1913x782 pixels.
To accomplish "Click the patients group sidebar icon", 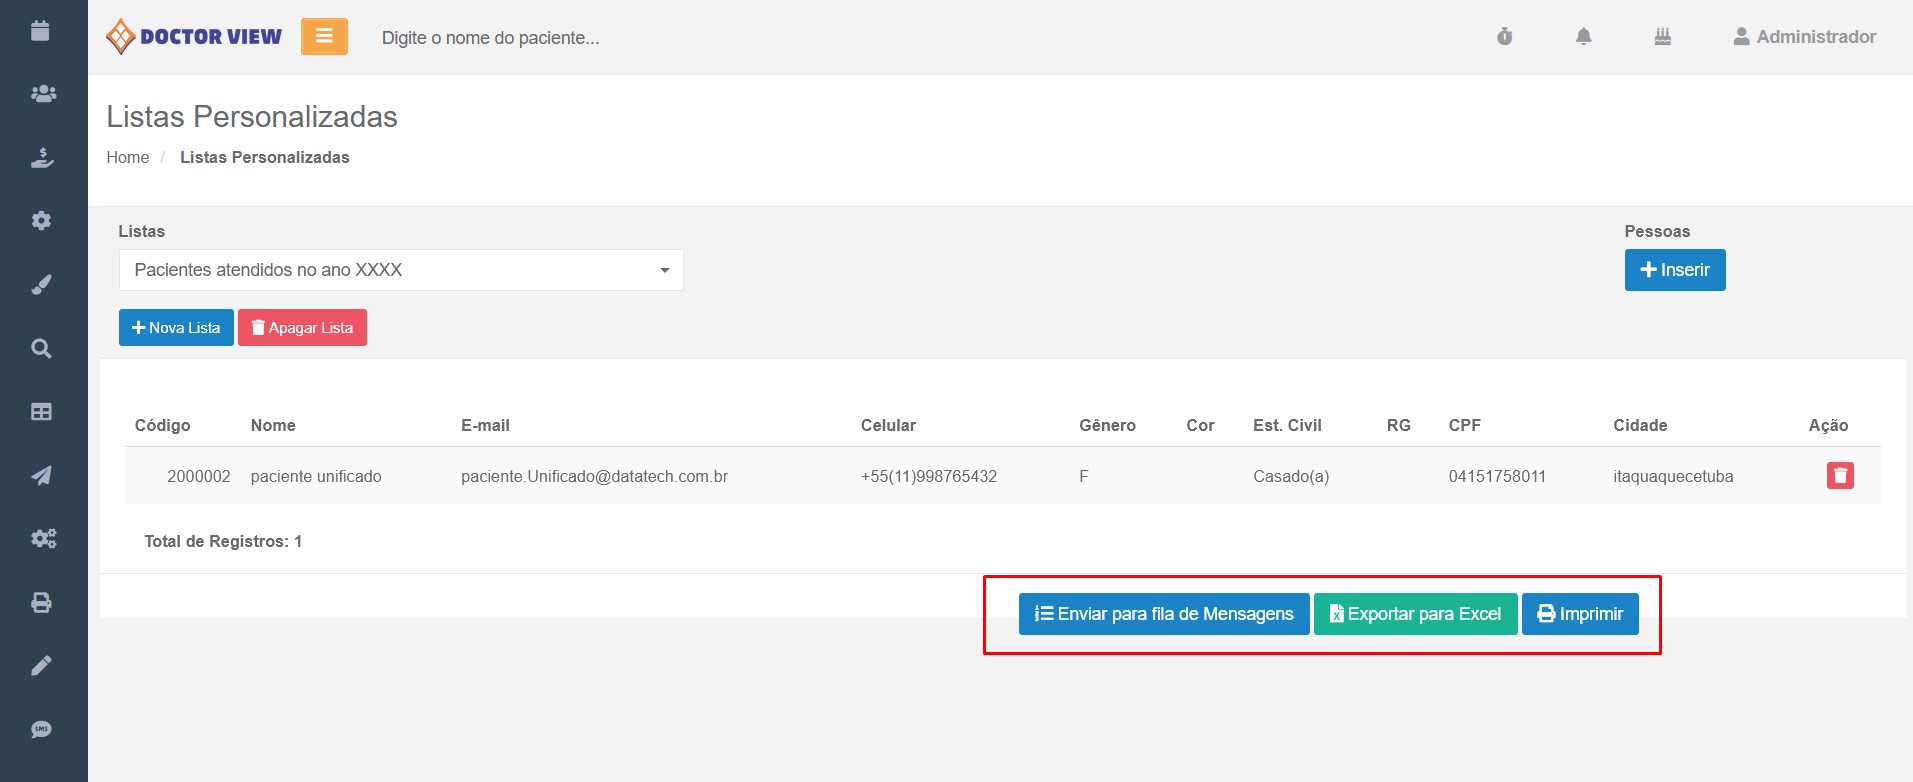I will pyautogui.click(x=43, y=94).
